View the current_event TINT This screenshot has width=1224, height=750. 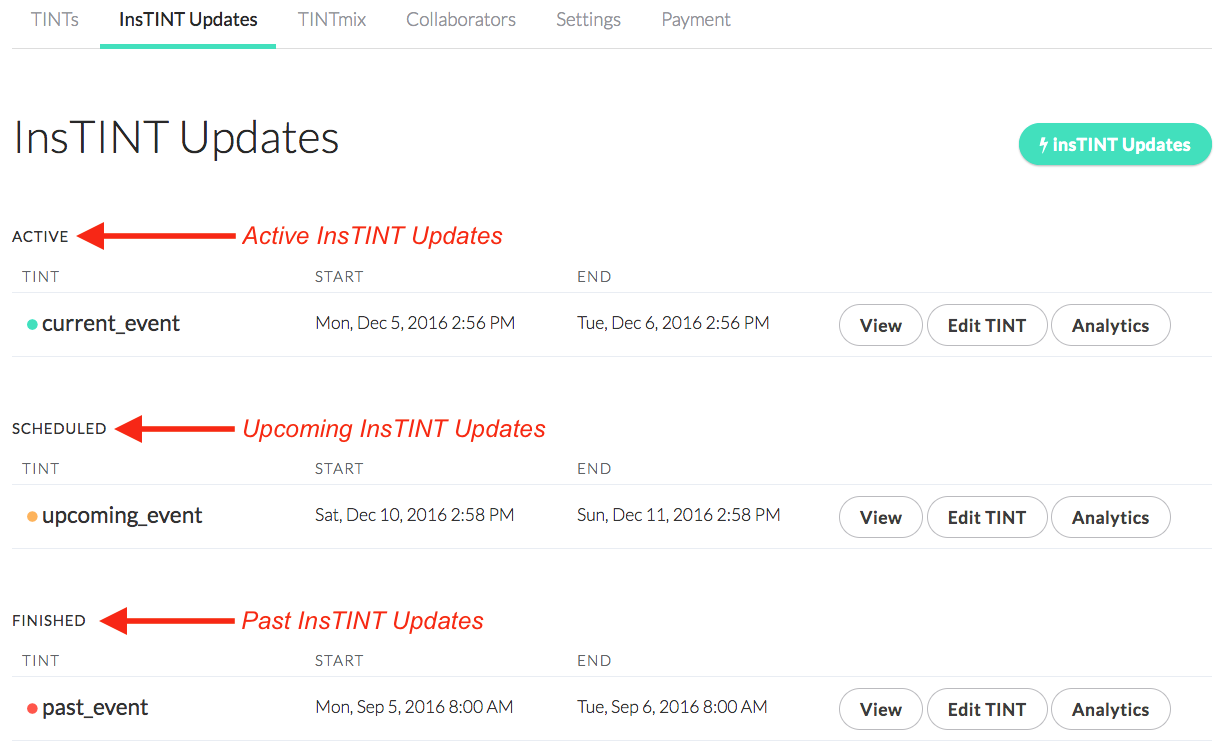(x=881, y=325)
